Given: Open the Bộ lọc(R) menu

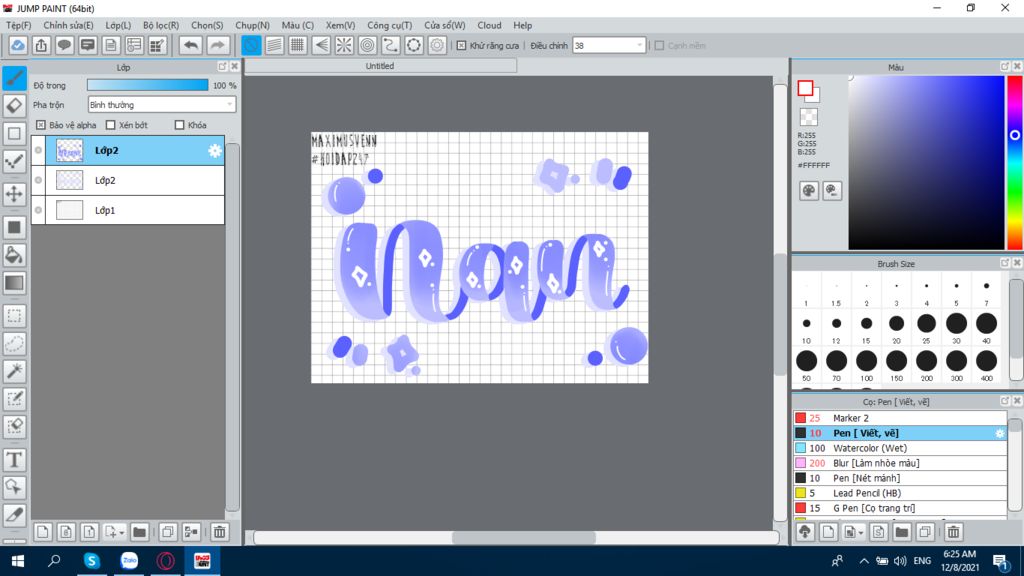Looking at the screenshot, I should tap(161, 25).
